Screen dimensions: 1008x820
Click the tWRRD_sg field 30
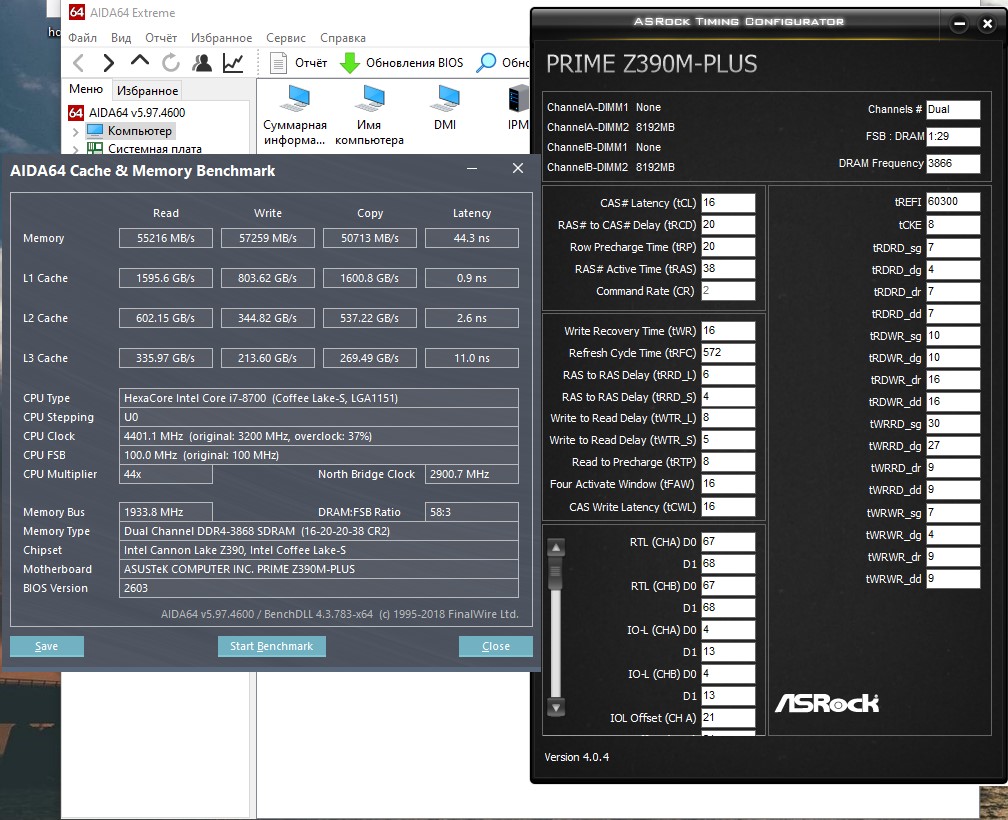(x=953, y=423)
